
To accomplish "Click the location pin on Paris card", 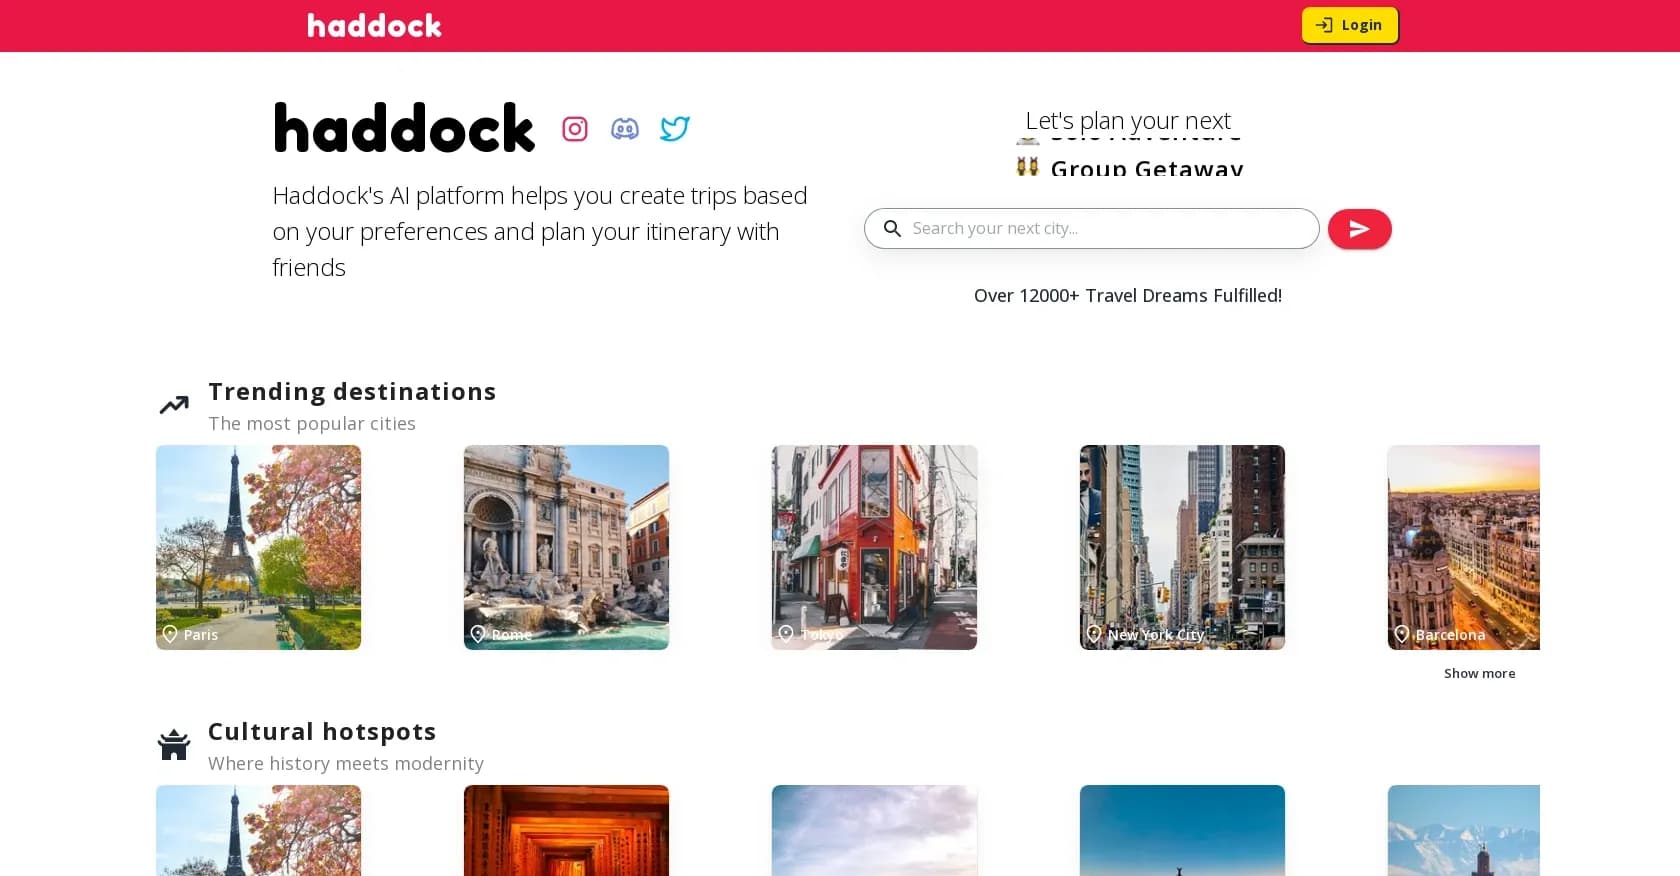I will (170, 634).
